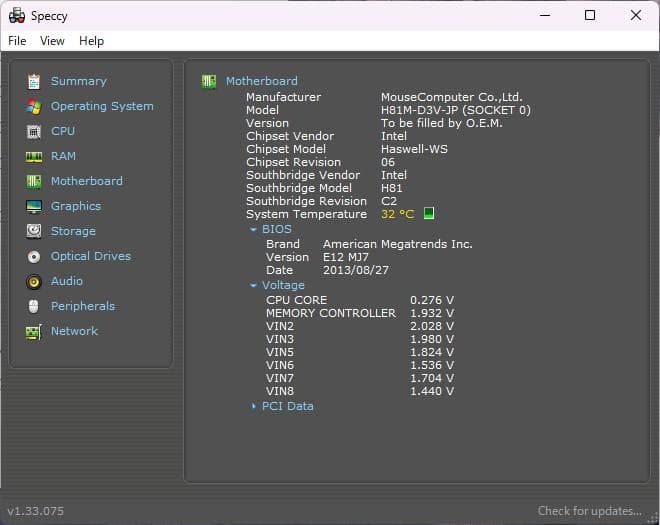
Task: Click the PCI Data heading label
Action: point(287,406)
